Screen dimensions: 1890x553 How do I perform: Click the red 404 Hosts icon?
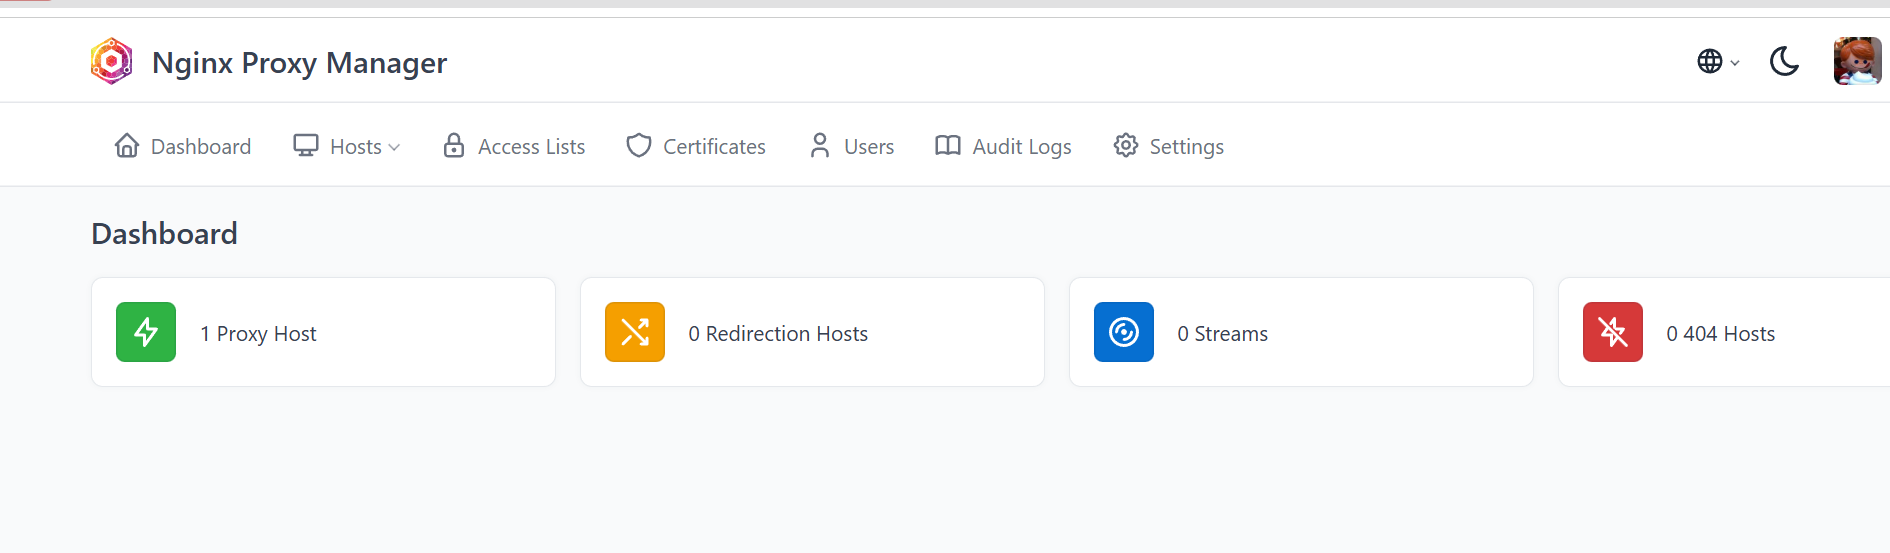pos(1613,332)
